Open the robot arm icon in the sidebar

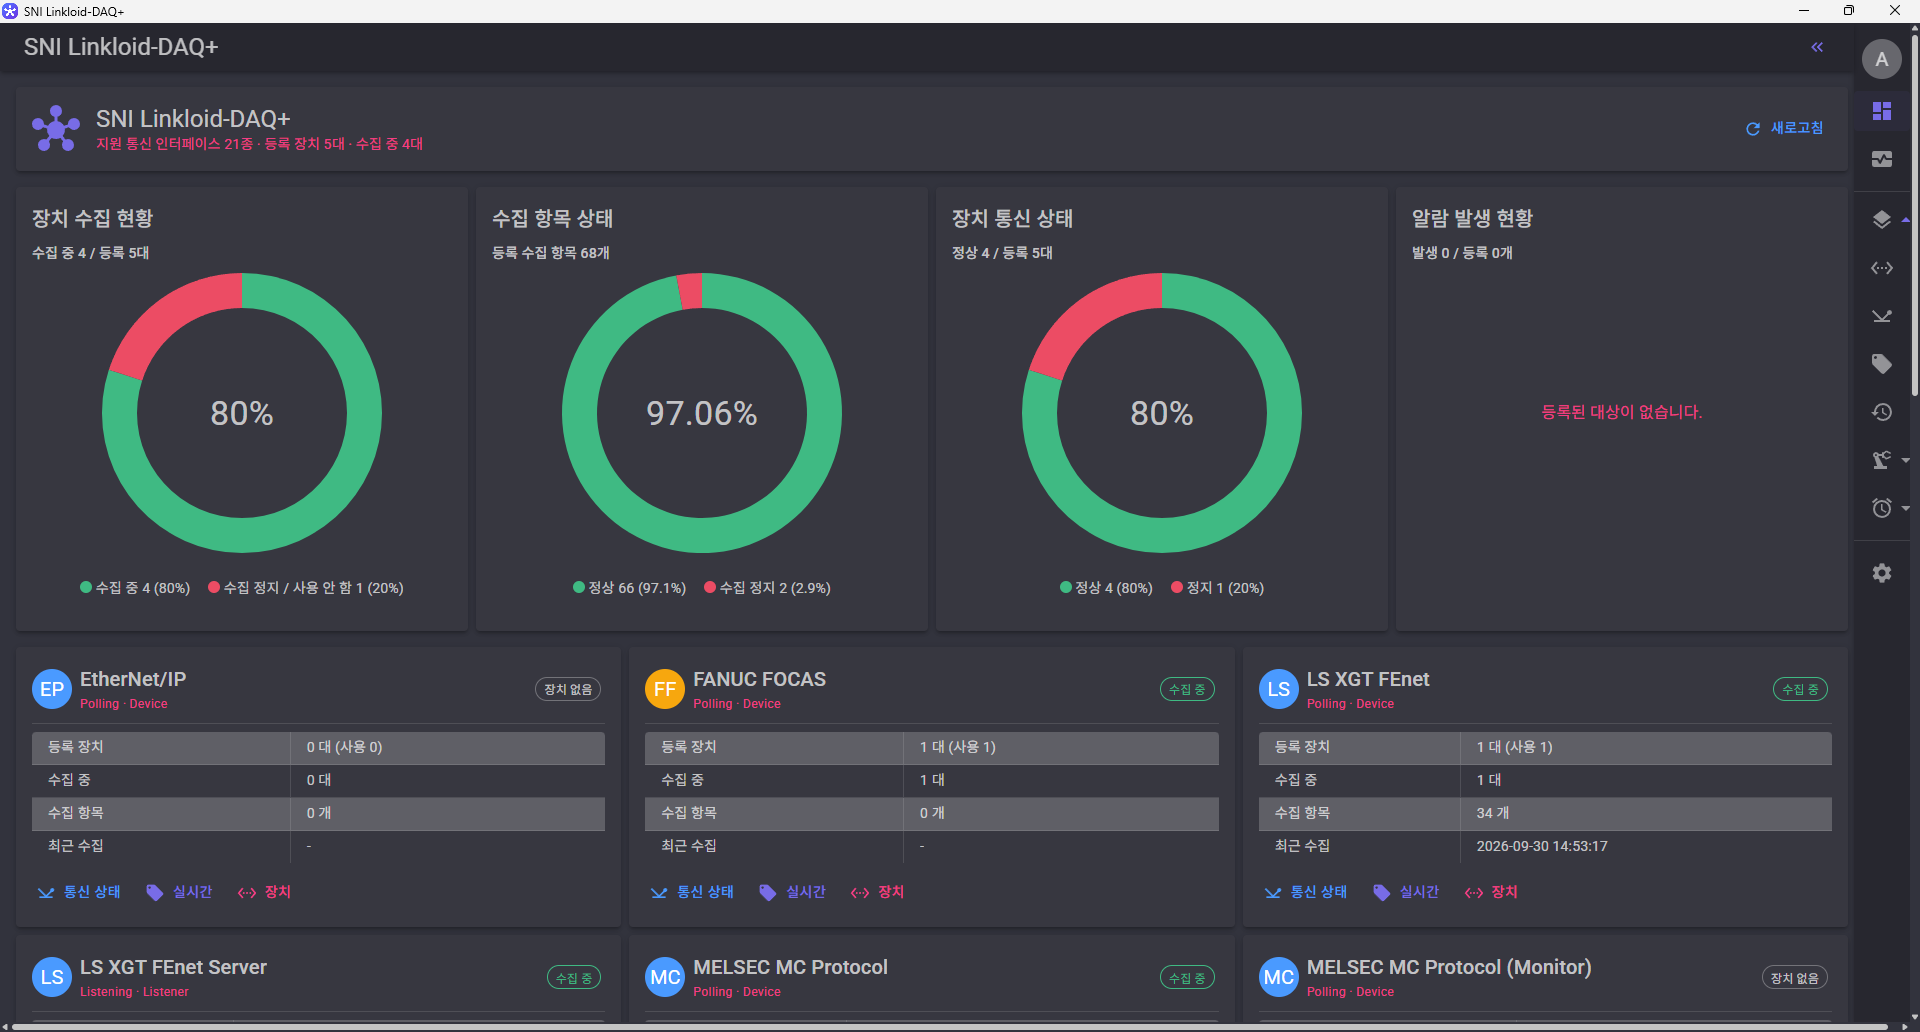pyautogui.click(x=1882, y=460)
